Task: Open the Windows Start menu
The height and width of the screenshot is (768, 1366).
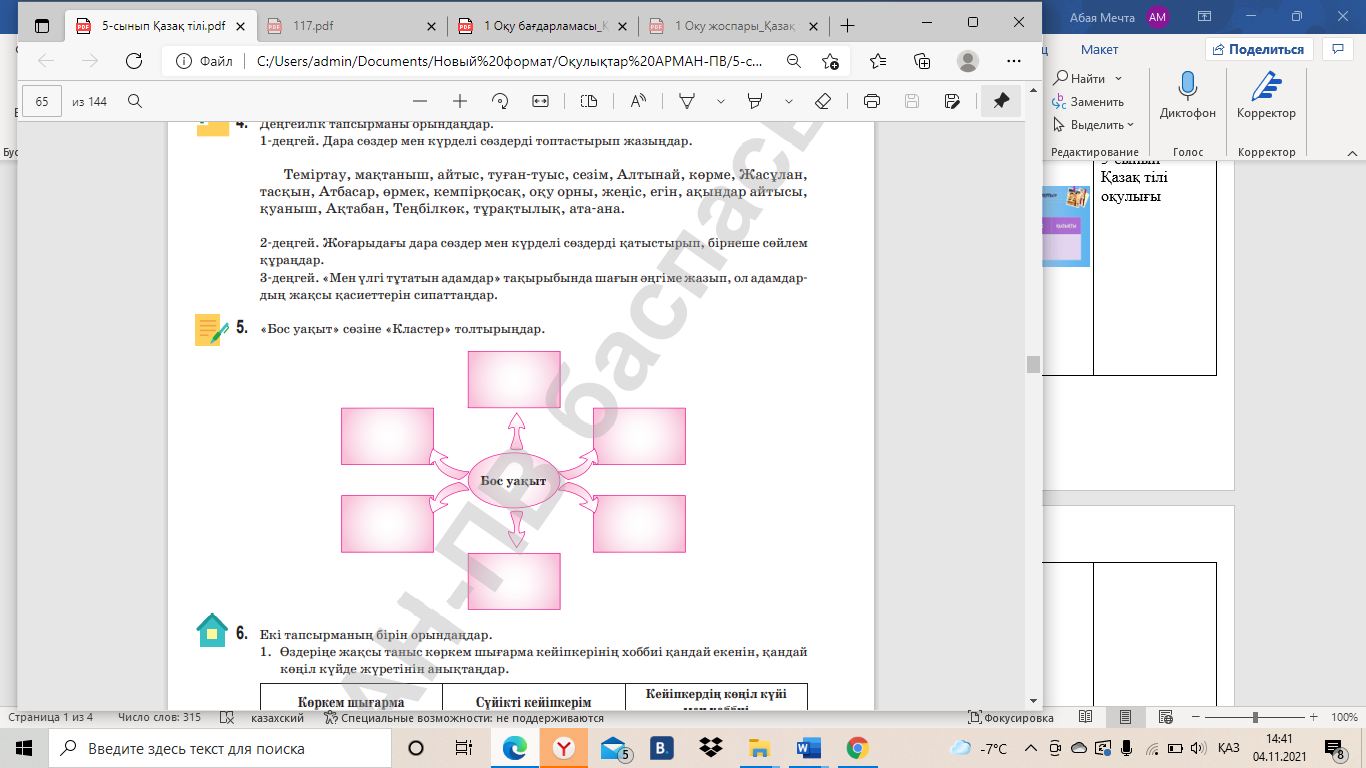Action: tap(24, 748)
